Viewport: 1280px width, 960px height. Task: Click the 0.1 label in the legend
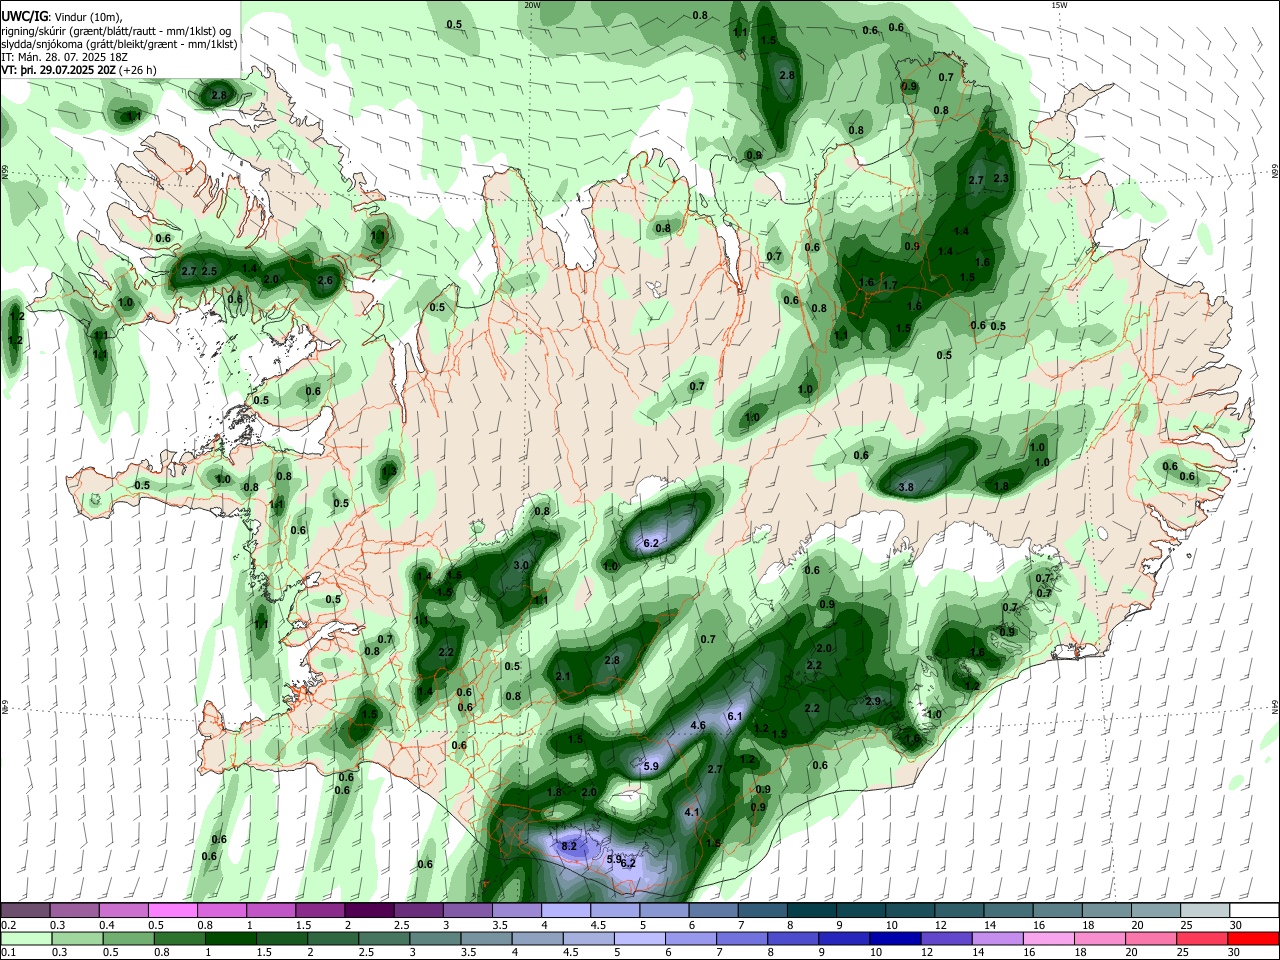9,953
